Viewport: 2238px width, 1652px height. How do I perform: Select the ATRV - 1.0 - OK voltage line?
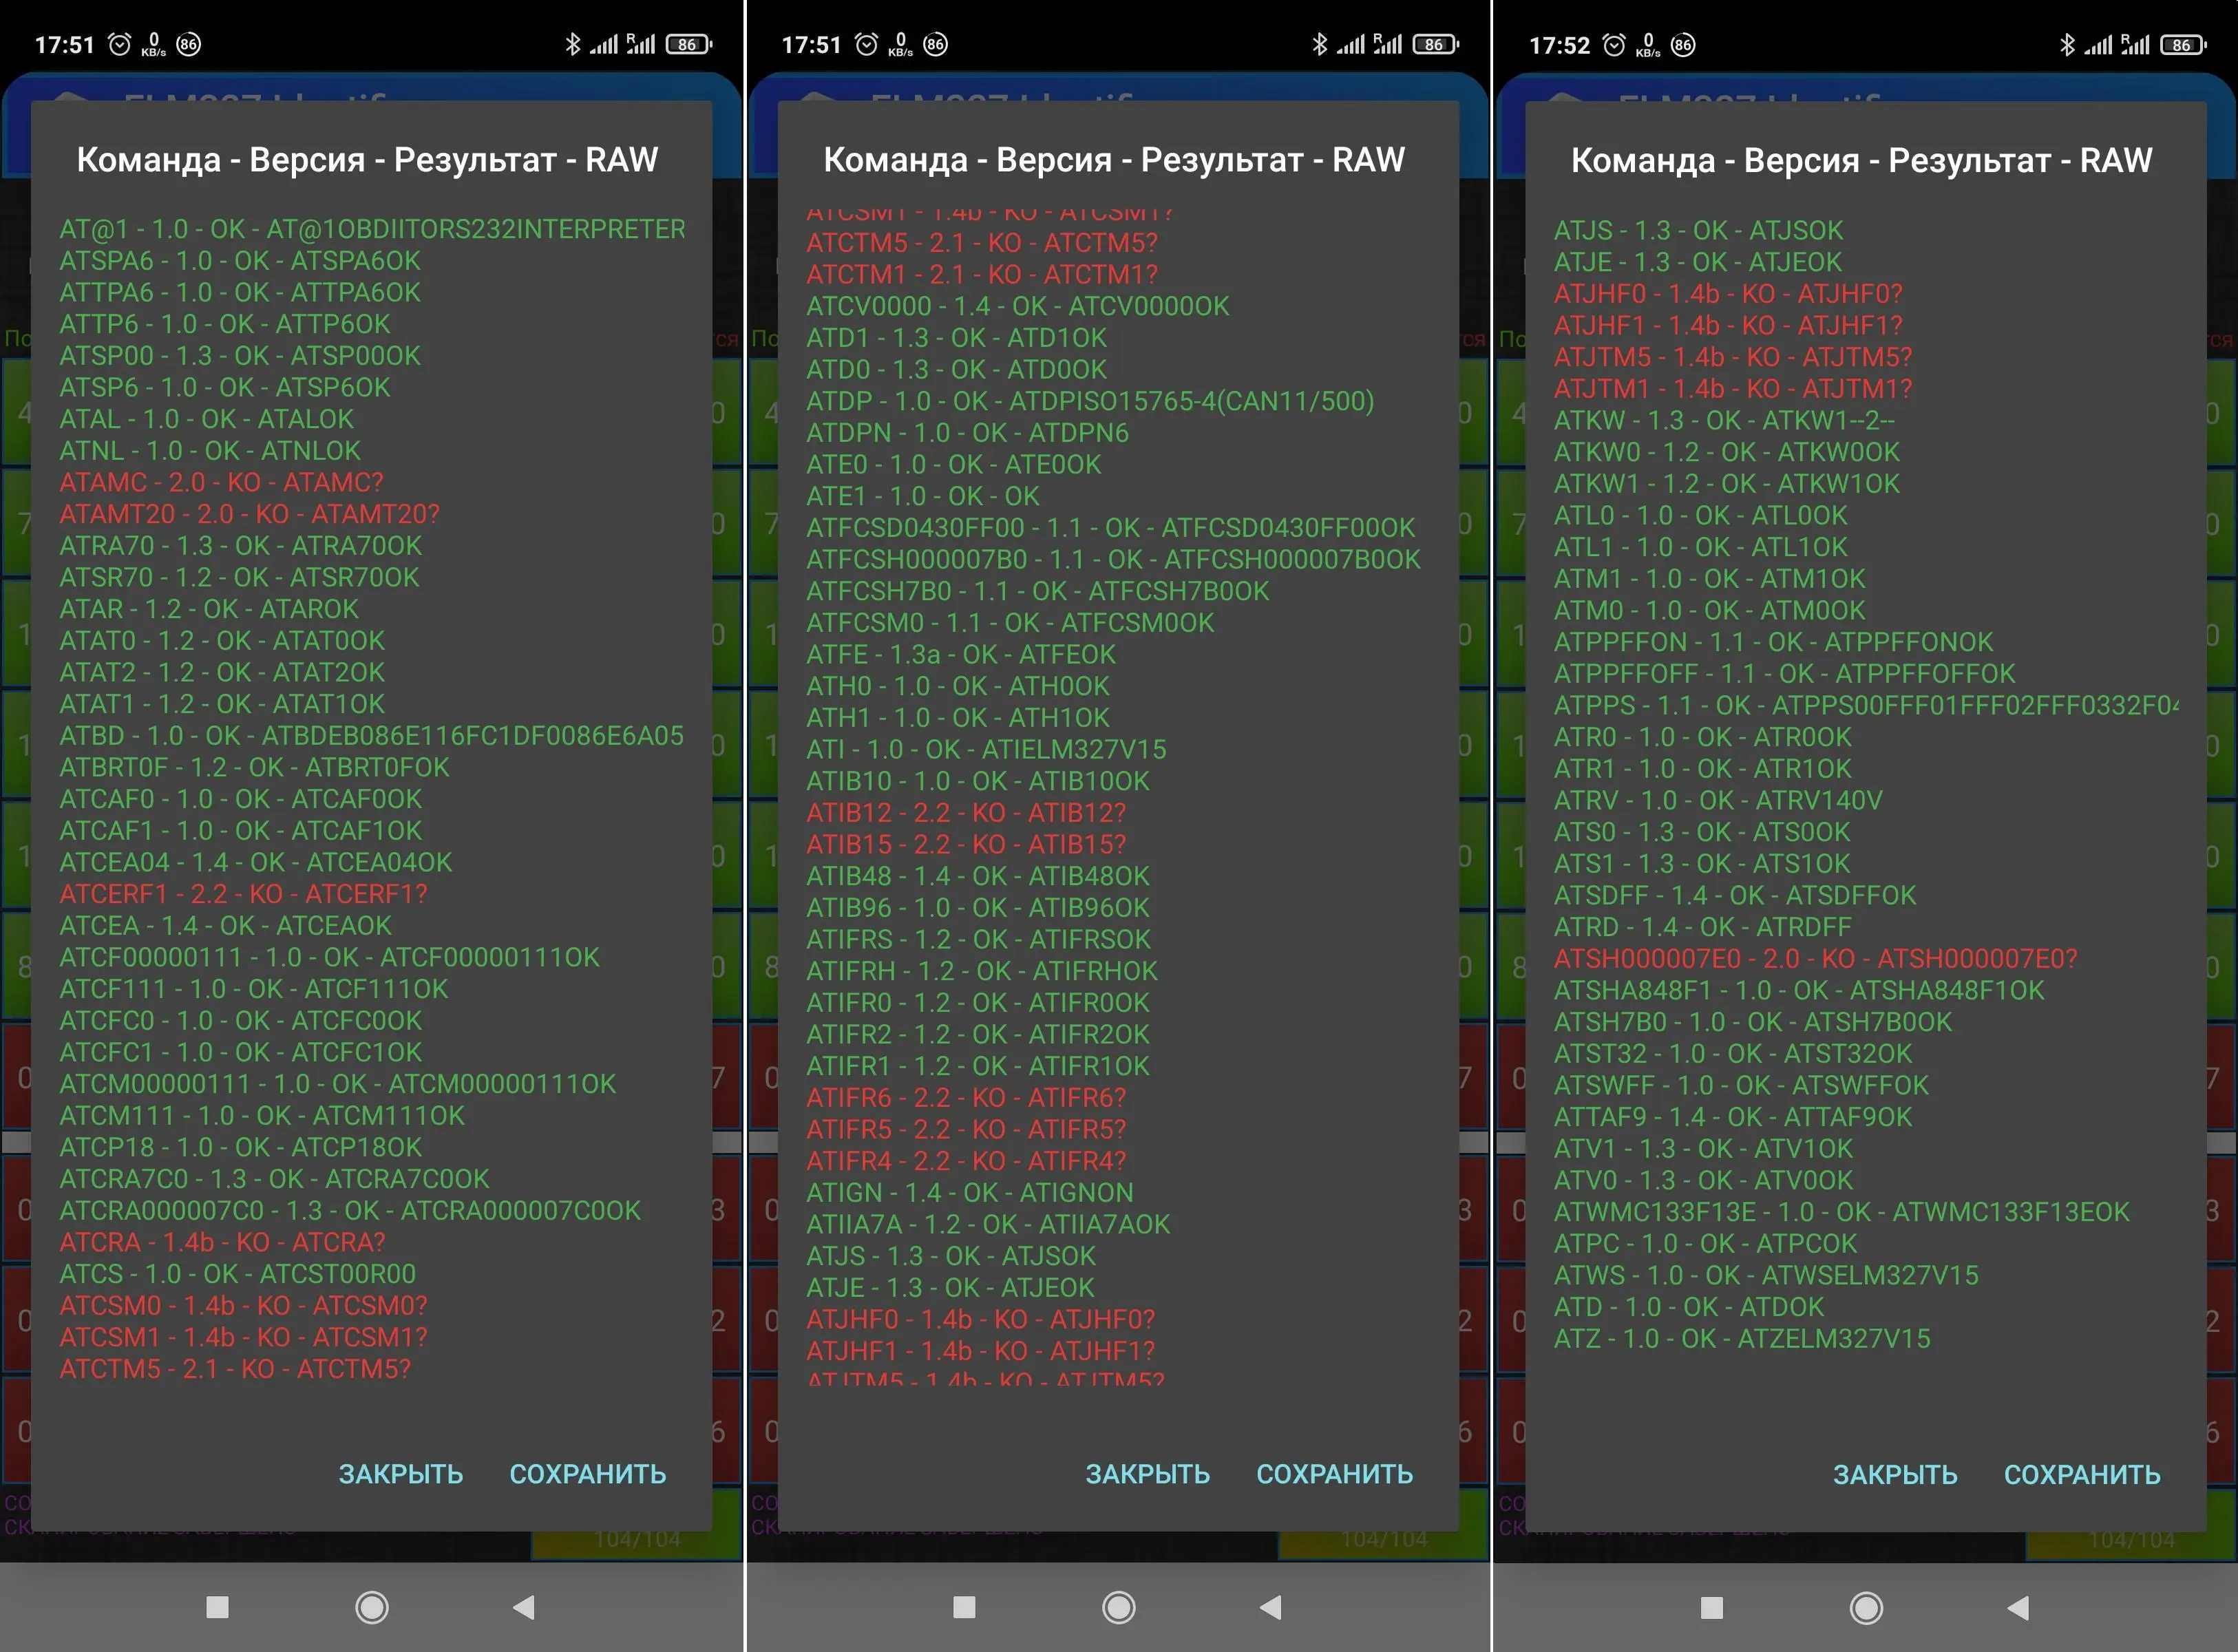click(x=1717, y=800)
